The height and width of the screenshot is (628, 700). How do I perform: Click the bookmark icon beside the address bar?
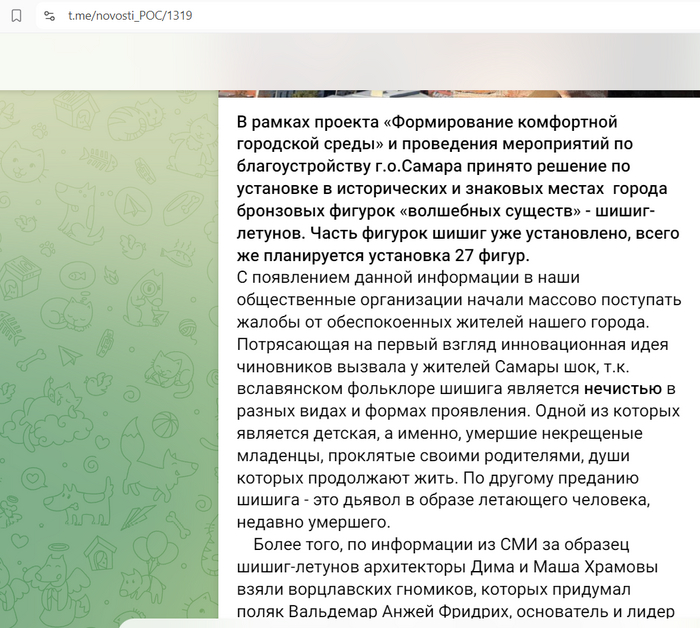(x=17, y=16)
